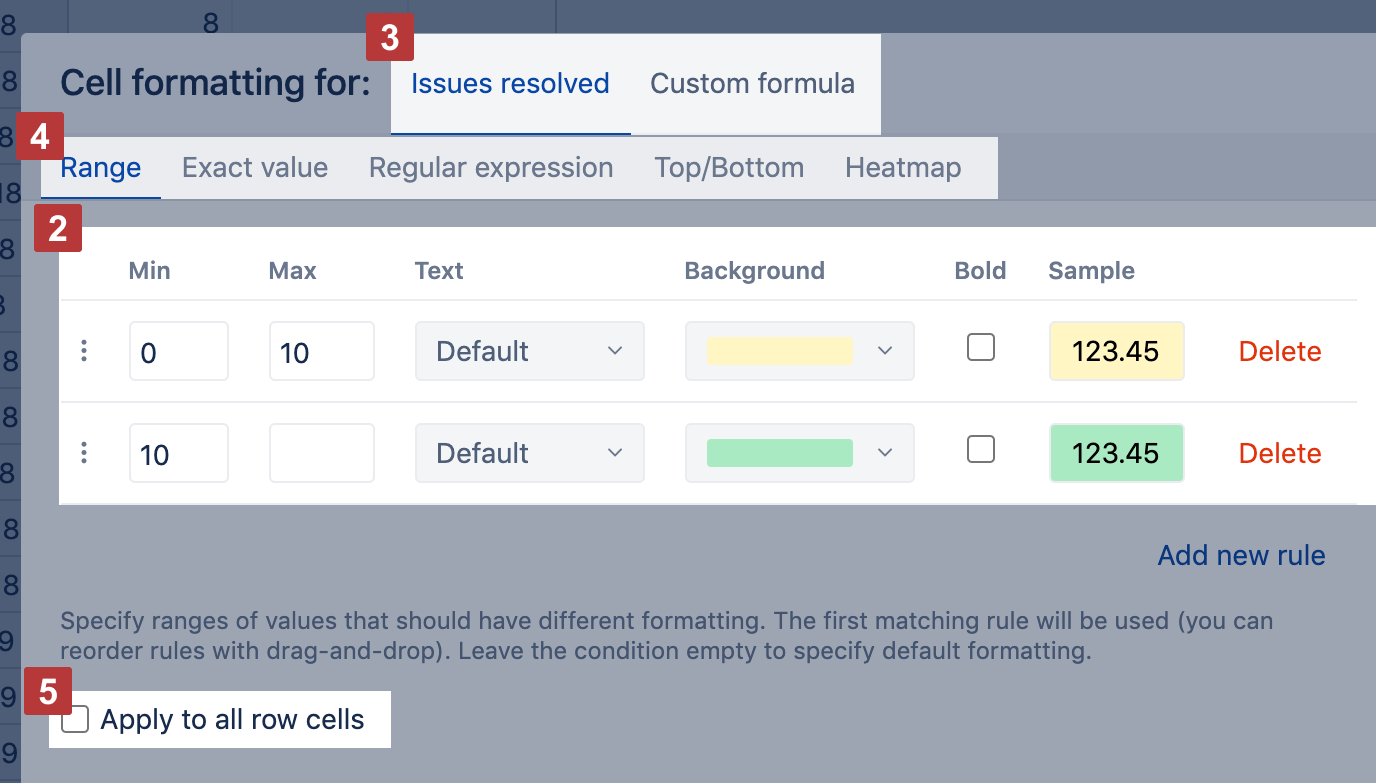Viewport: 1376px width, 783px height.
Task: Click the green 123.45 sample swatch
Action: (x=1116, y=453)
